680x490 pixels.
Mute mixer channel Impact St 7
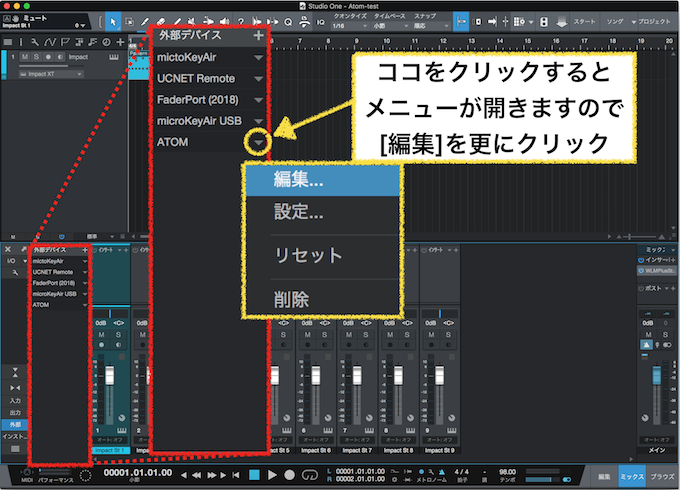pos(349,335)
